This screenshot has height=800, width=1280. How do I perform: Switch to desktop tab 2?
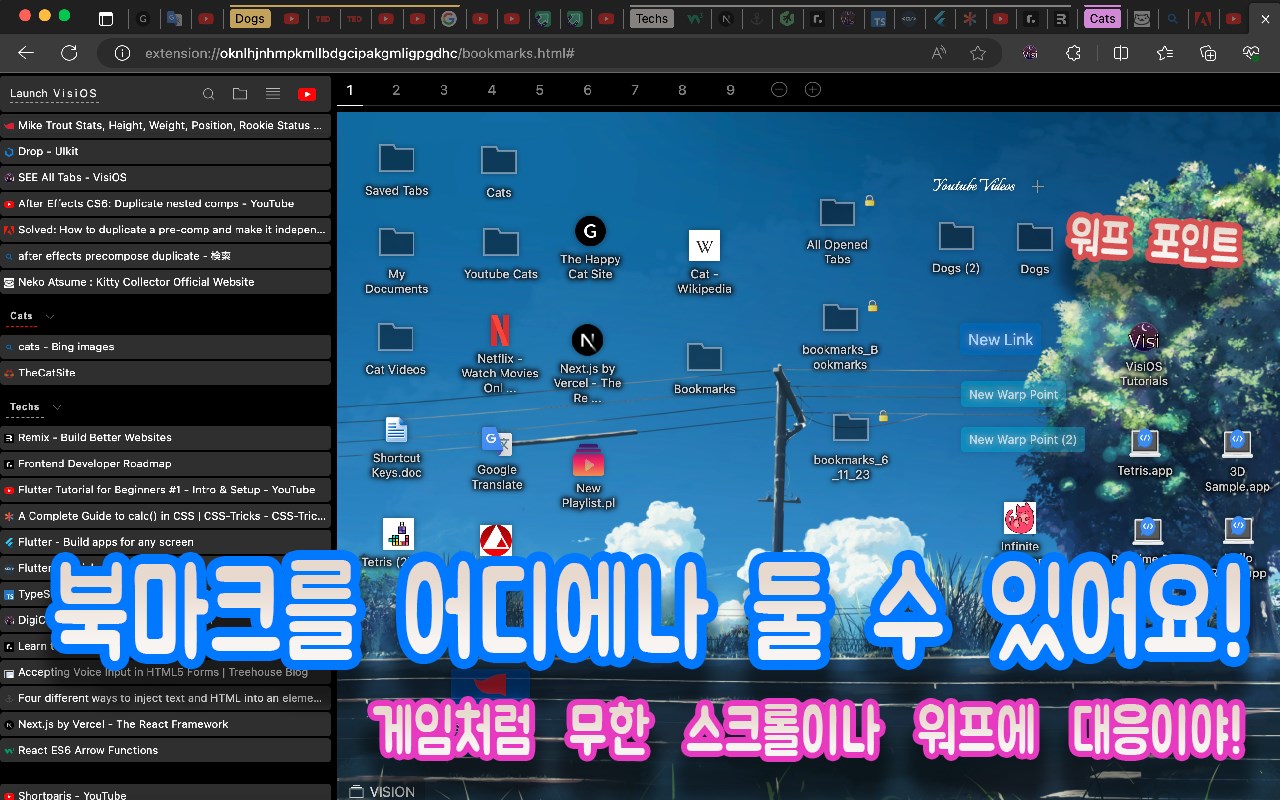(x=396, y=90)
